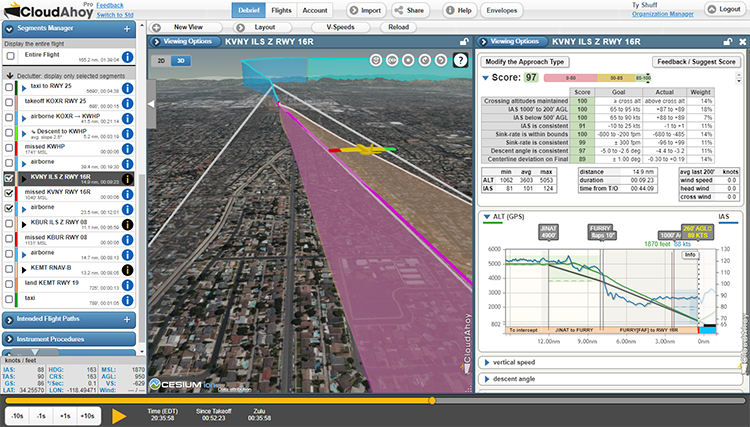Click the center-on-aircraft circle icon
This screenshot has width=750, height=427.
click(x=408, y=60)
